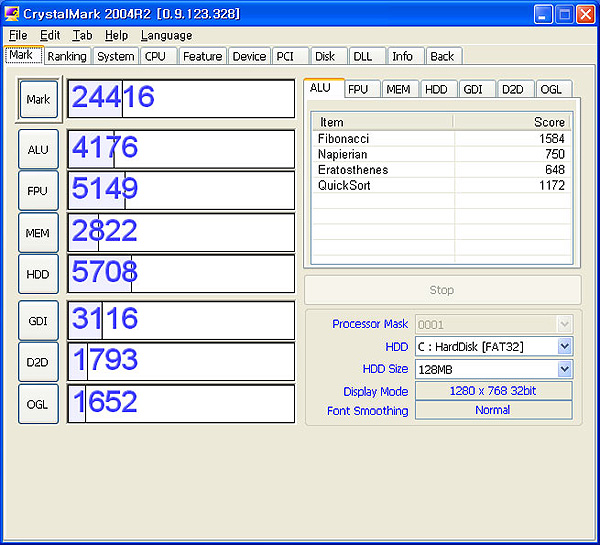Open the File menu

tap(18, 35)
